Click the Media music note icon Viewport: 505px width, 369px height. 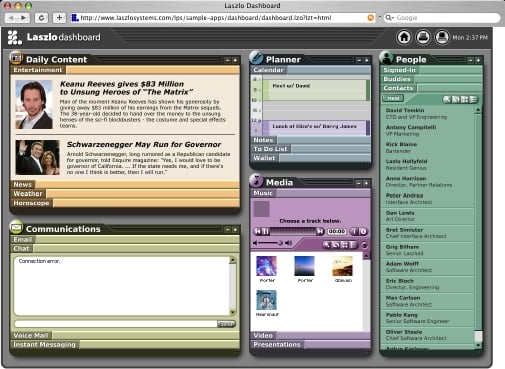point(256,180)
